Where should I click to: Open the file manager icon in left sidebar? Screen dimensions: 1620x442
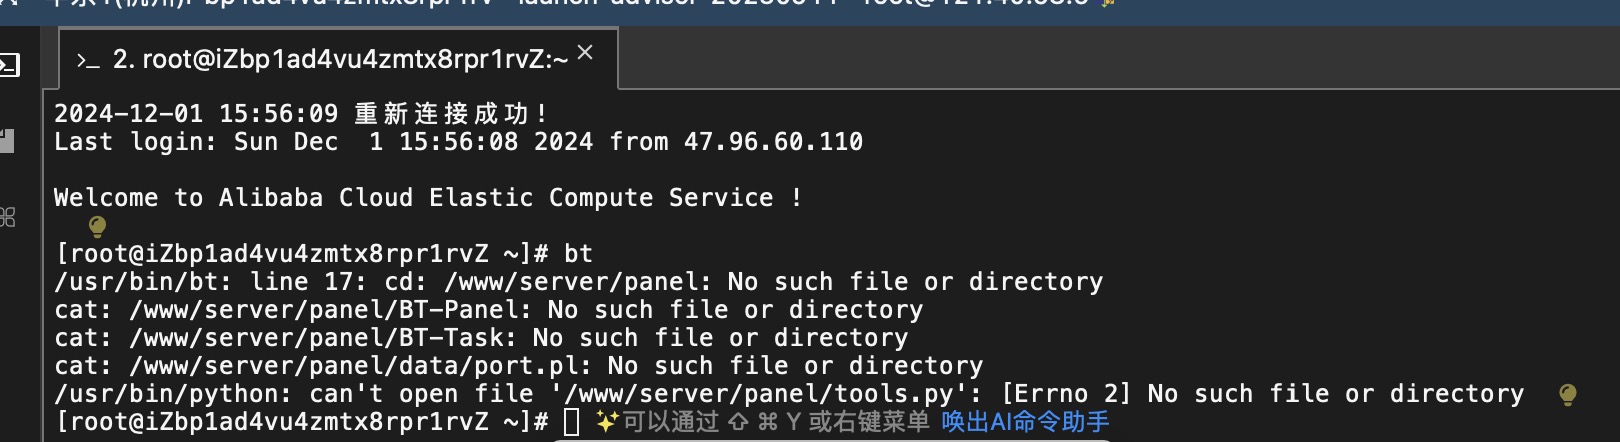point(7,141)
